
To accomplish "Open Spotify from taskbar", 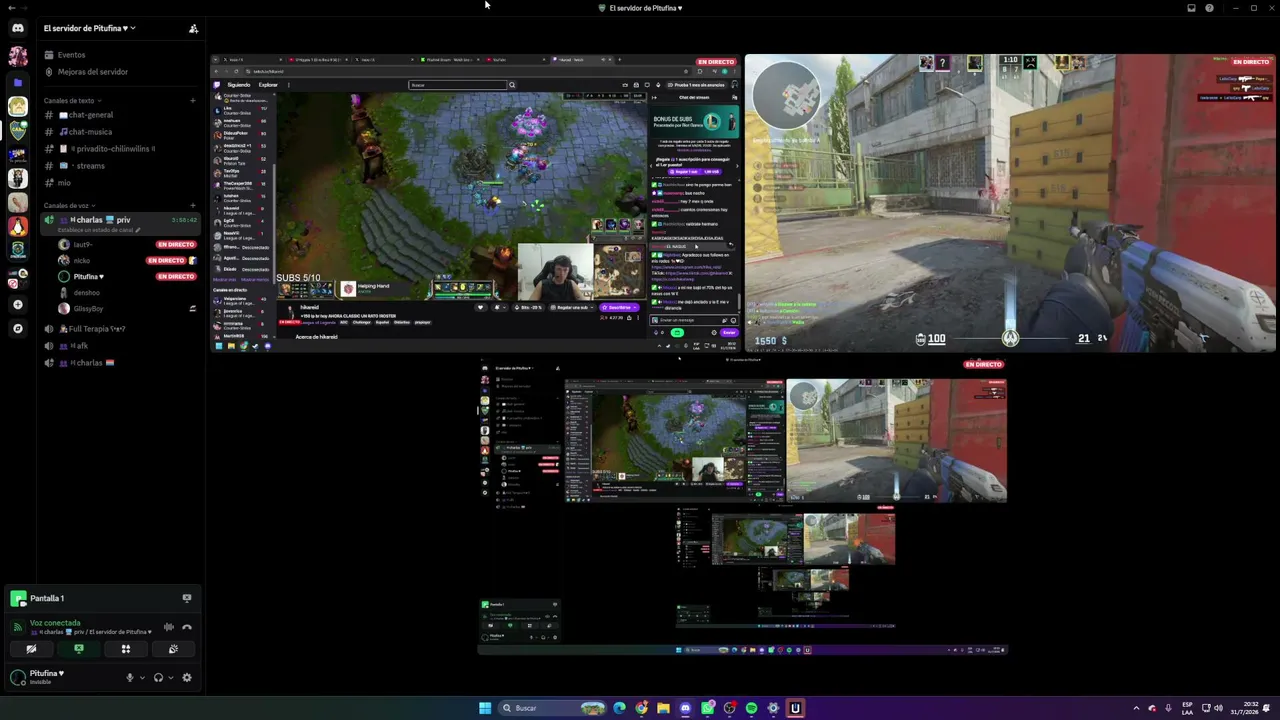I will click(752, 708).
